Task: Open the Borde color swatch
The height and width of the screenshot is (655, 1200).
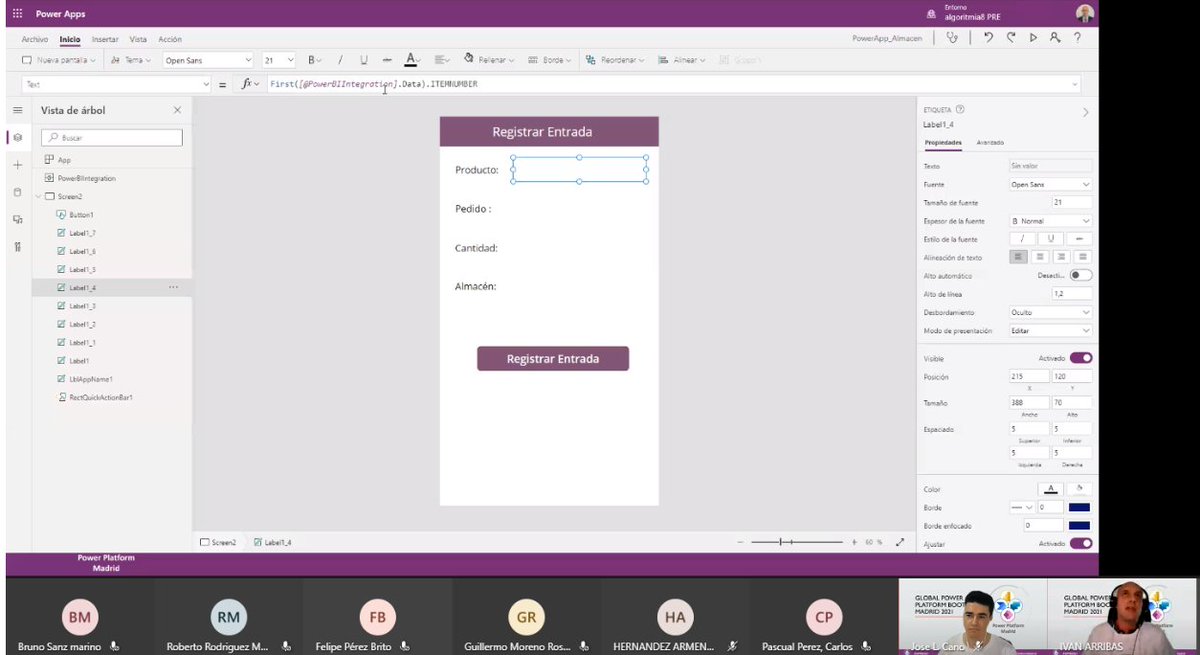Action: click(1079, 507)
